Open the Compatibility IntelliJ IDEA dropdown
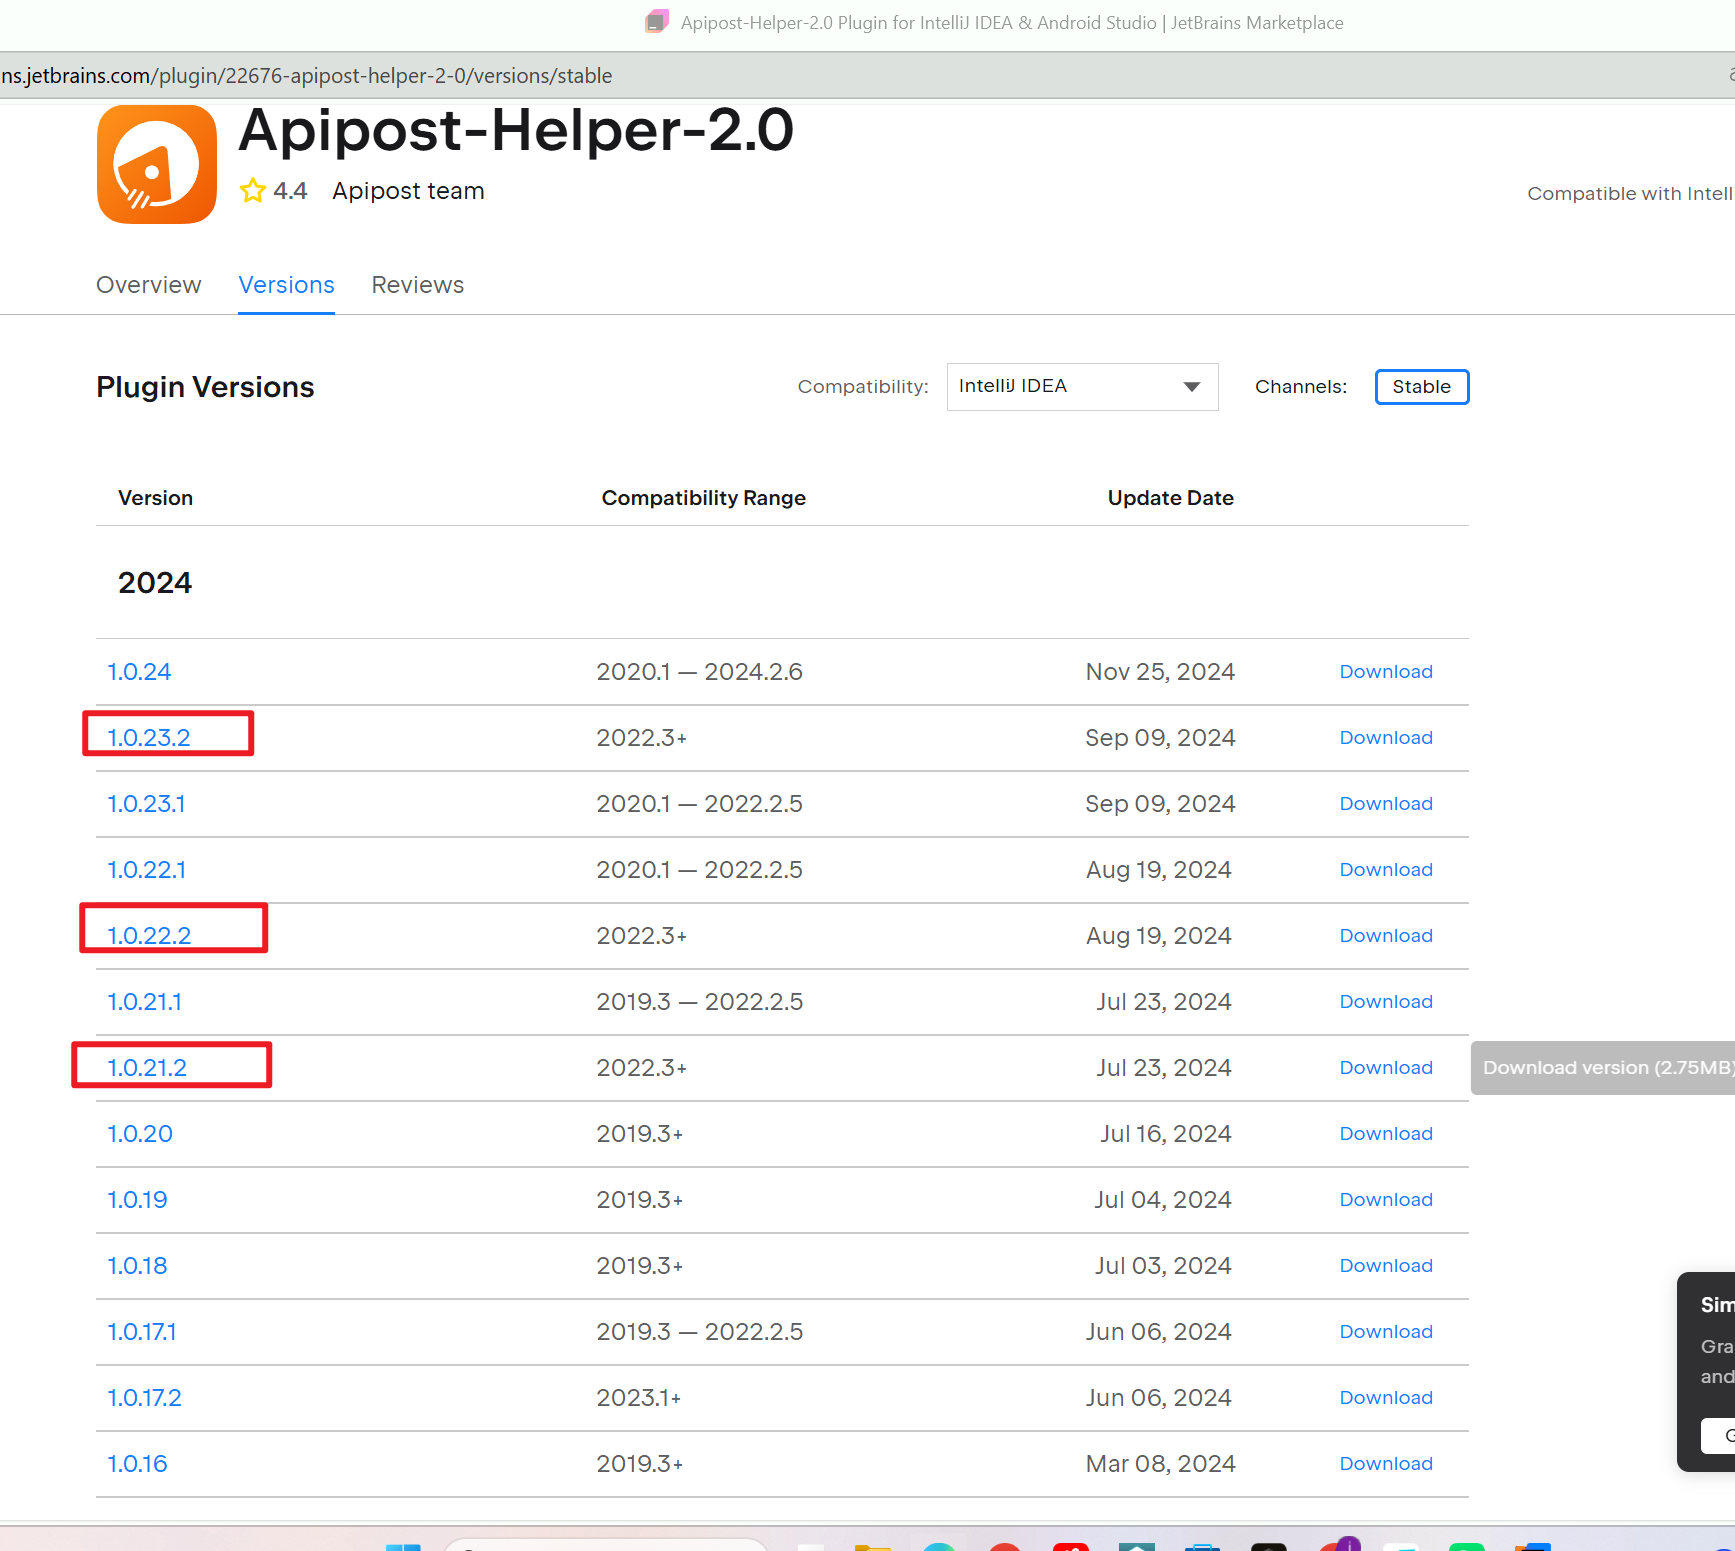Viewport: 1735px width, 1551px height. click(1081, 387)
